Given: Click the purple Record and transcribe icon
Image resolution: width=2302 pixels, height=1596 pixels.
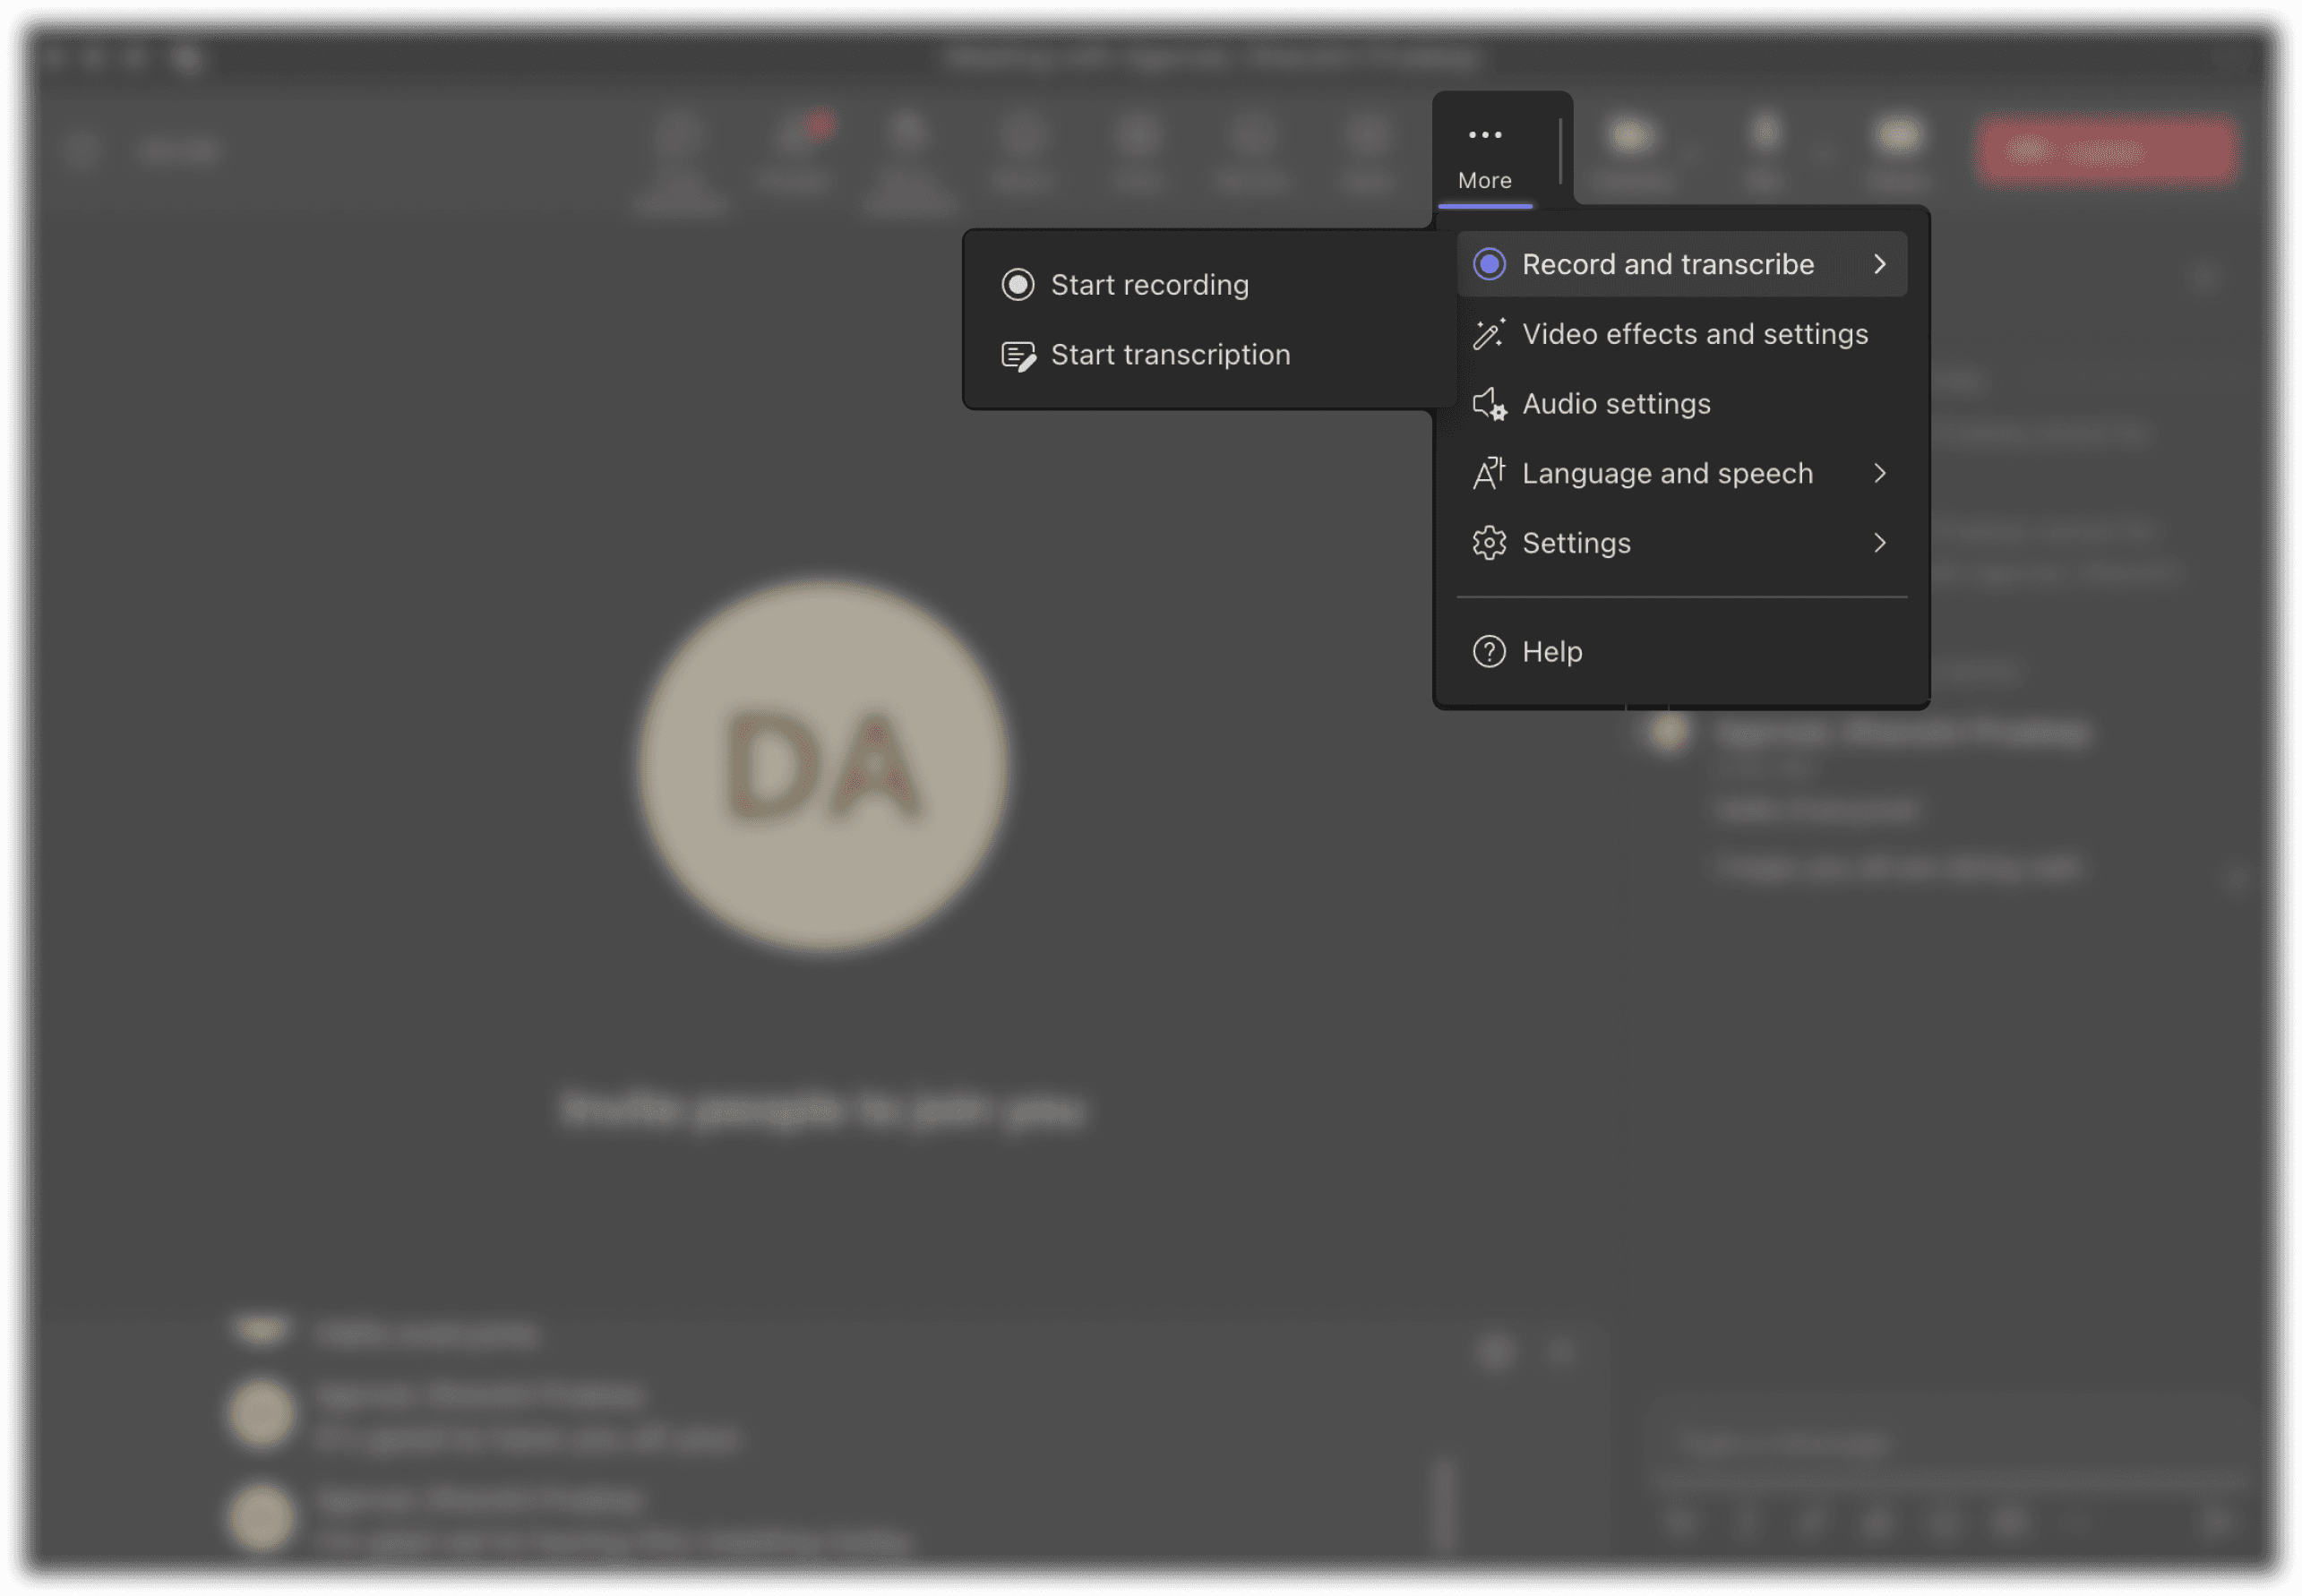Looking at the screenshot, I should [1488, 264].
